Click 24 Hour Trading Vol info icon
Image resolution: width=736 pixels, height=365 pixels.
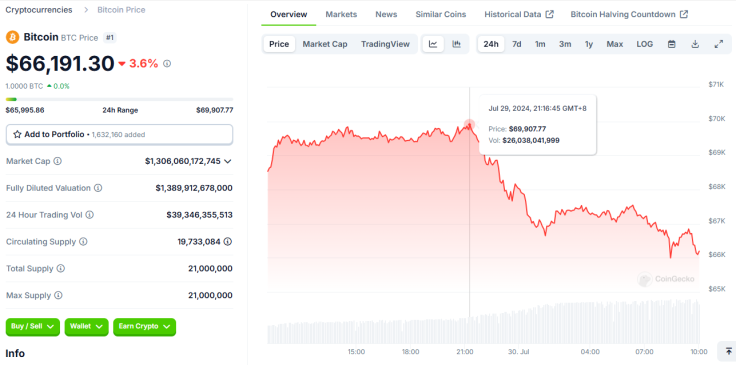(89, 215)
